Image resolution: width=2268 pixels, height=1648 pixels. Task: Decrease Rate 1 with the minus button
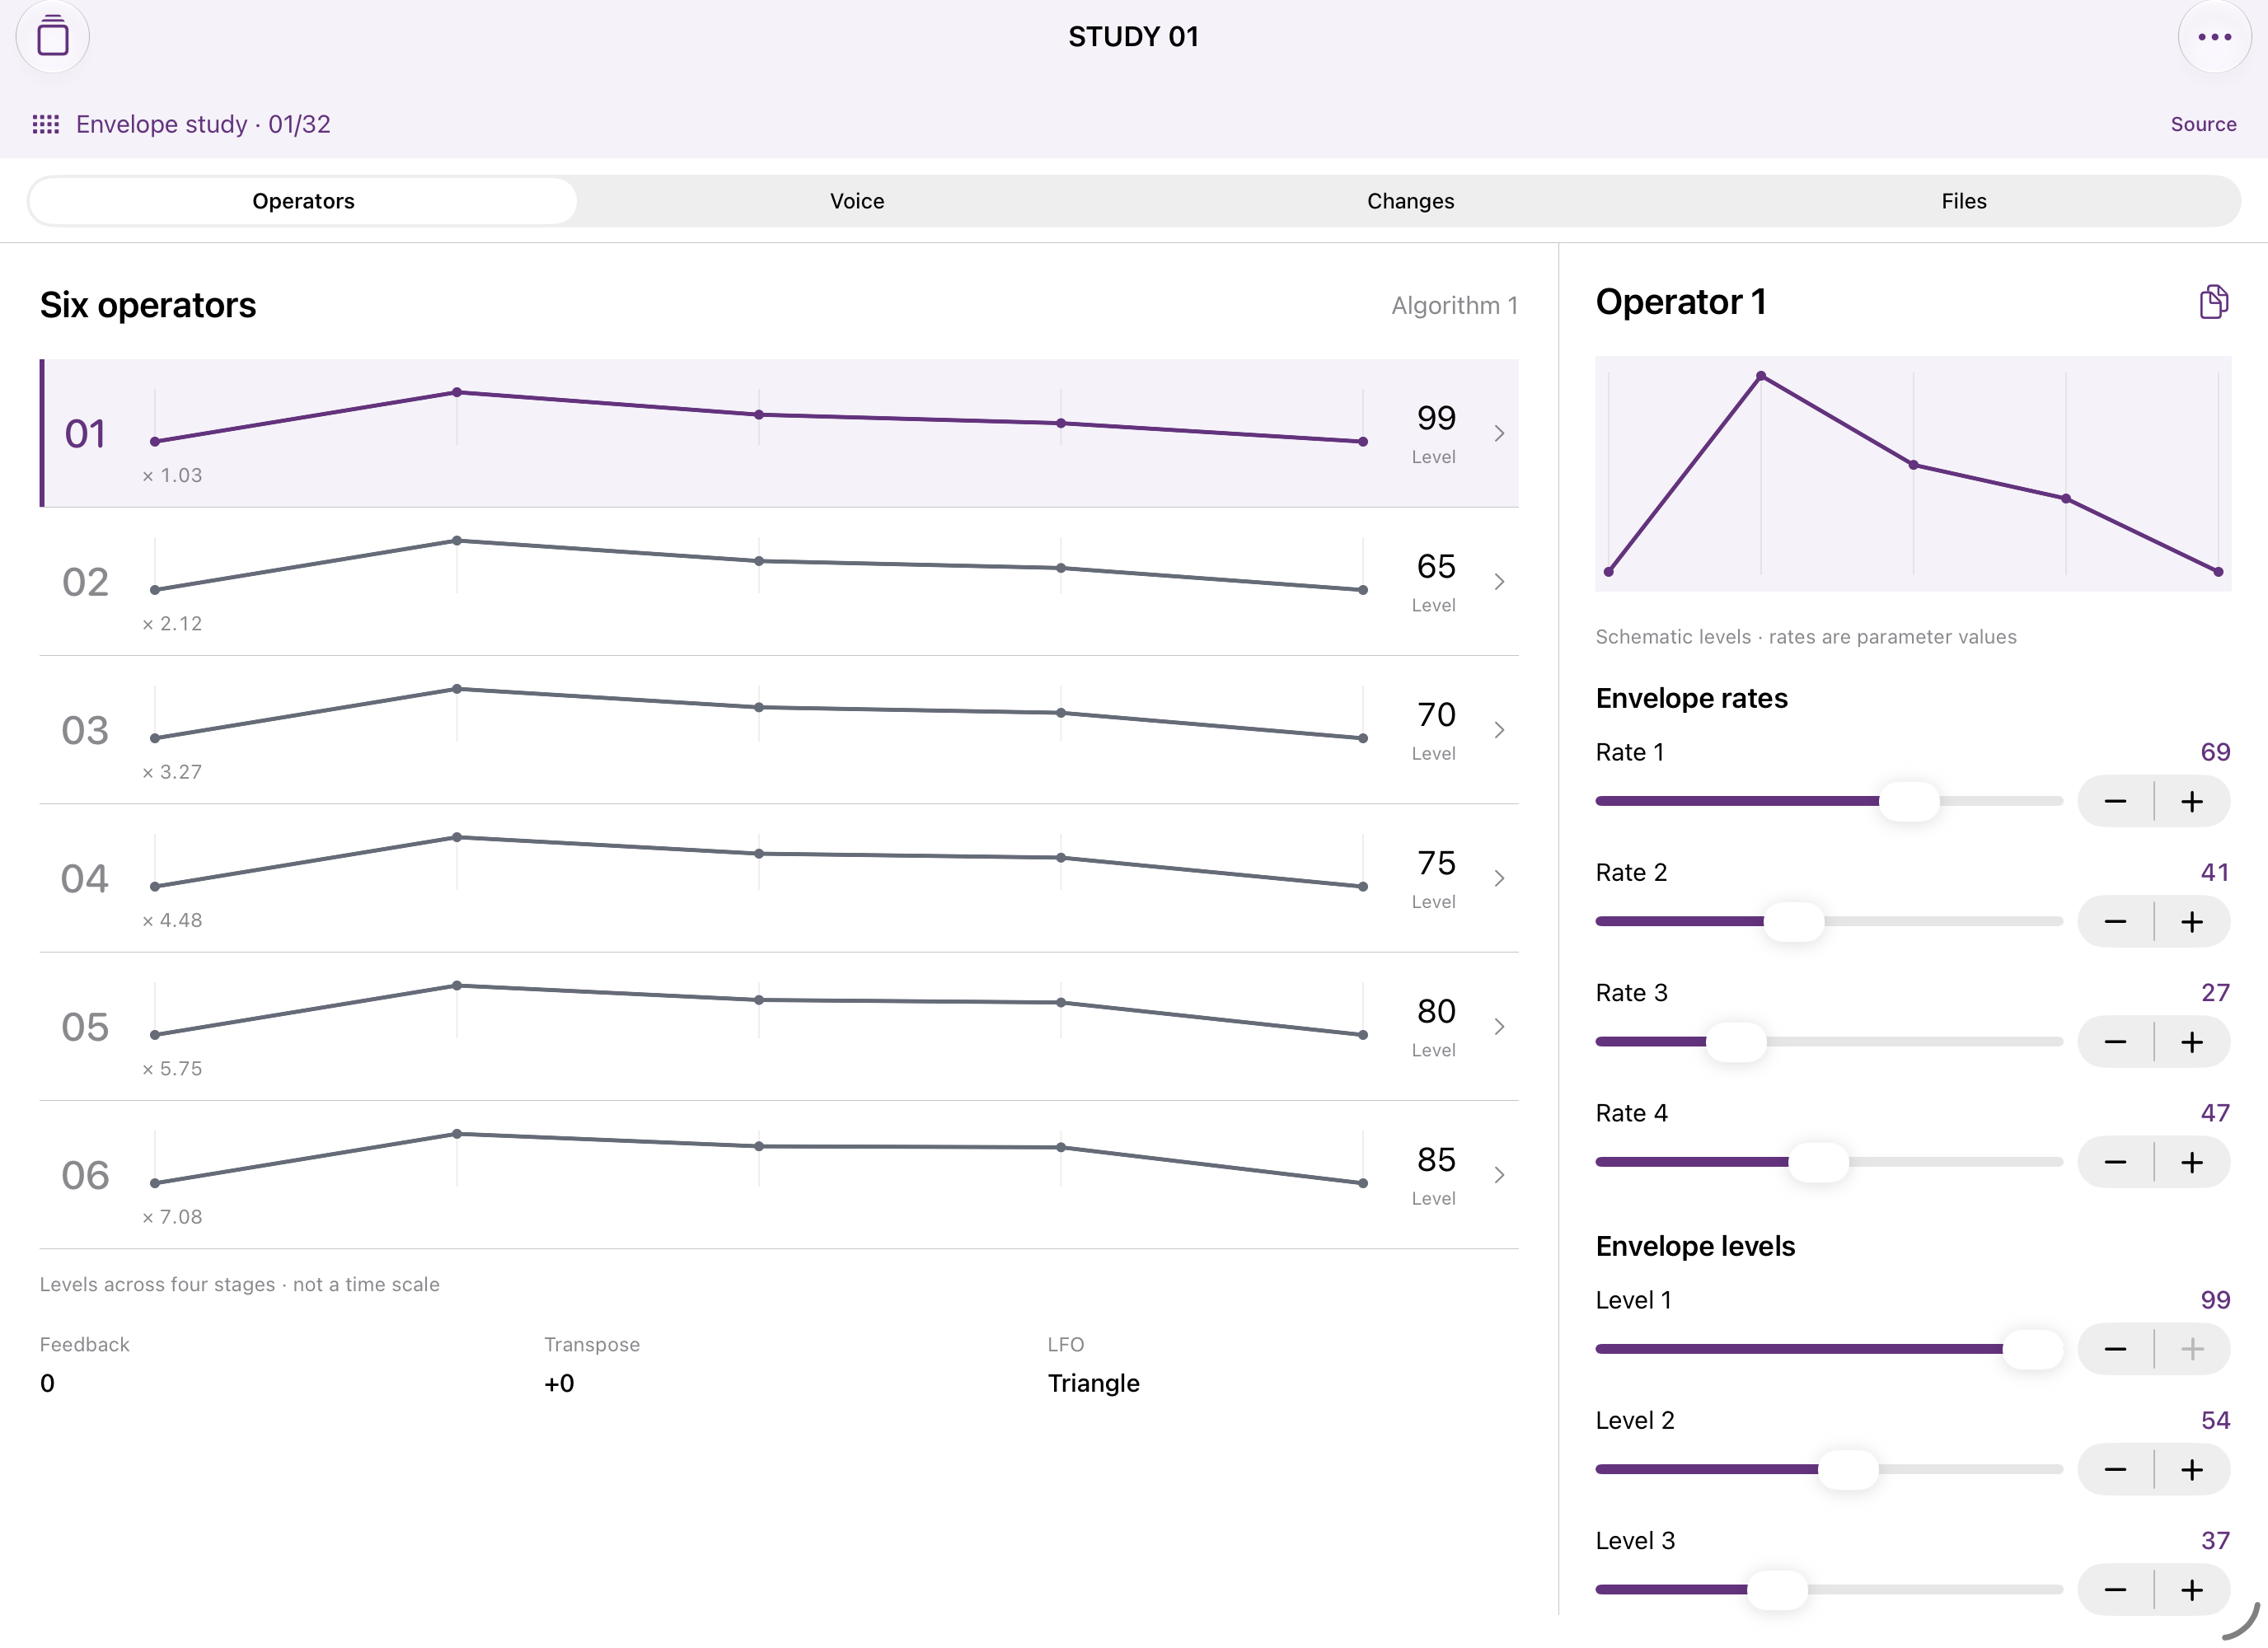point(2115,802)
